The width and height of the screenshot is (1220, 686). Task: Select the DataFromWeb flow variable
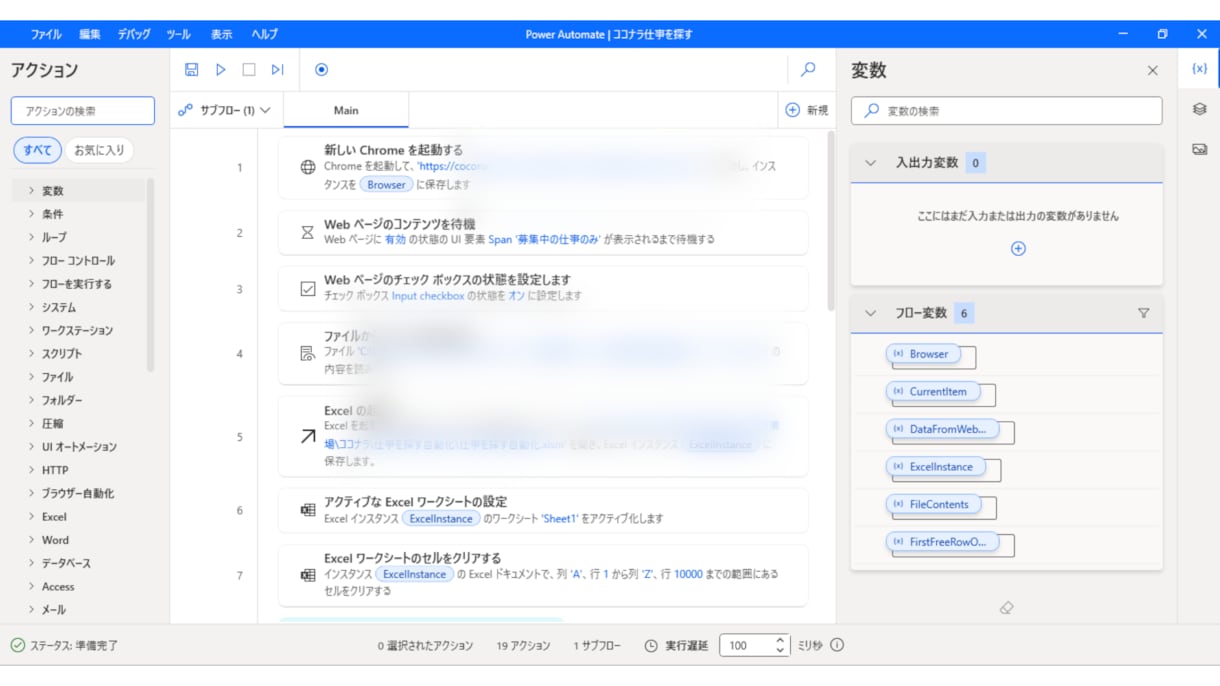[941, 429]
